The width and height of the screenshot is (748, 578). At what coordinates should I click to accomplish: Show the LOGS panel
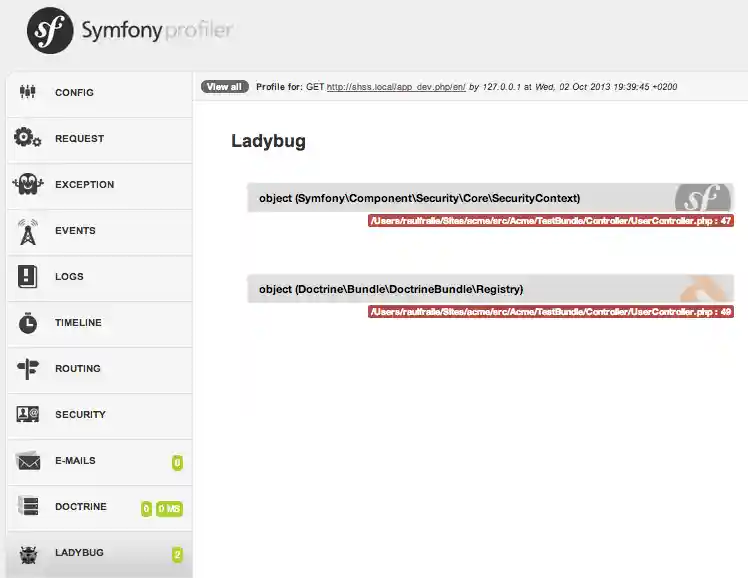(x=100, y=277)
